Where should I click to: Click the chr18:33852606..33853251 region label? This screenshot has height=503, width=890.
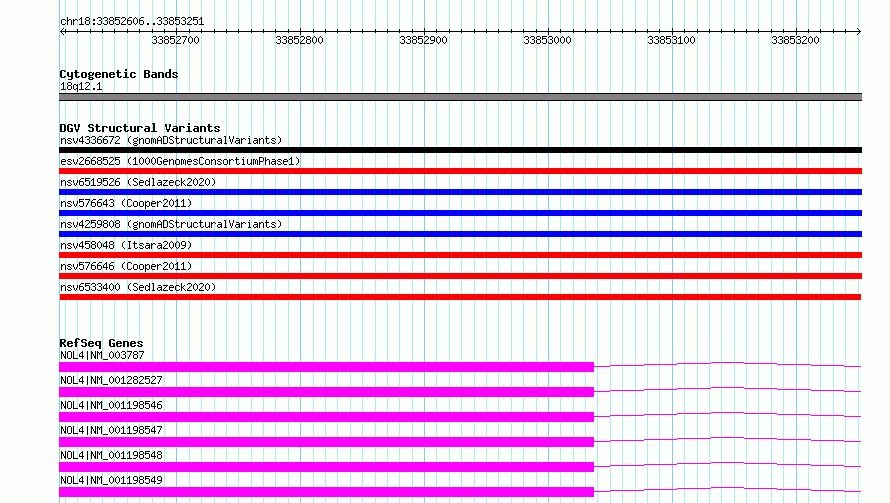[132, 22]
